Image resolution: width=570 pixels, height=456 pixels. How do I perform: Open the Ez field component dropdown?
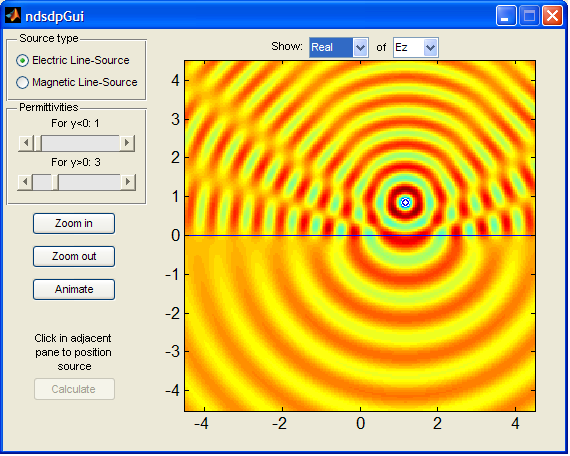tap(416, 47)
